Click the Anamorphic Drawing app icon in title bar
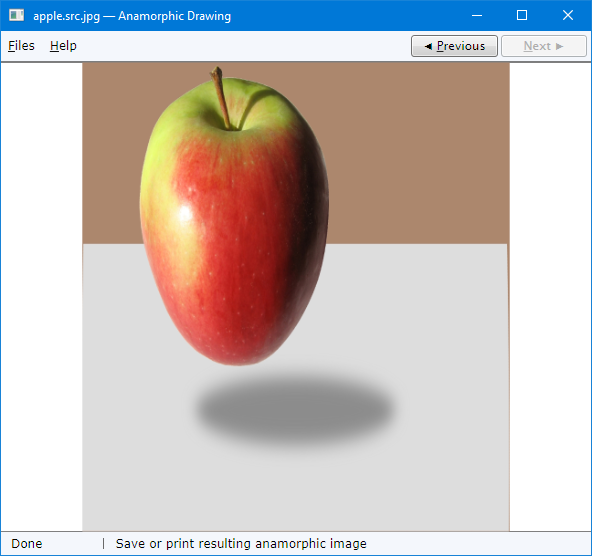592x556 pixels. (17, 15)
